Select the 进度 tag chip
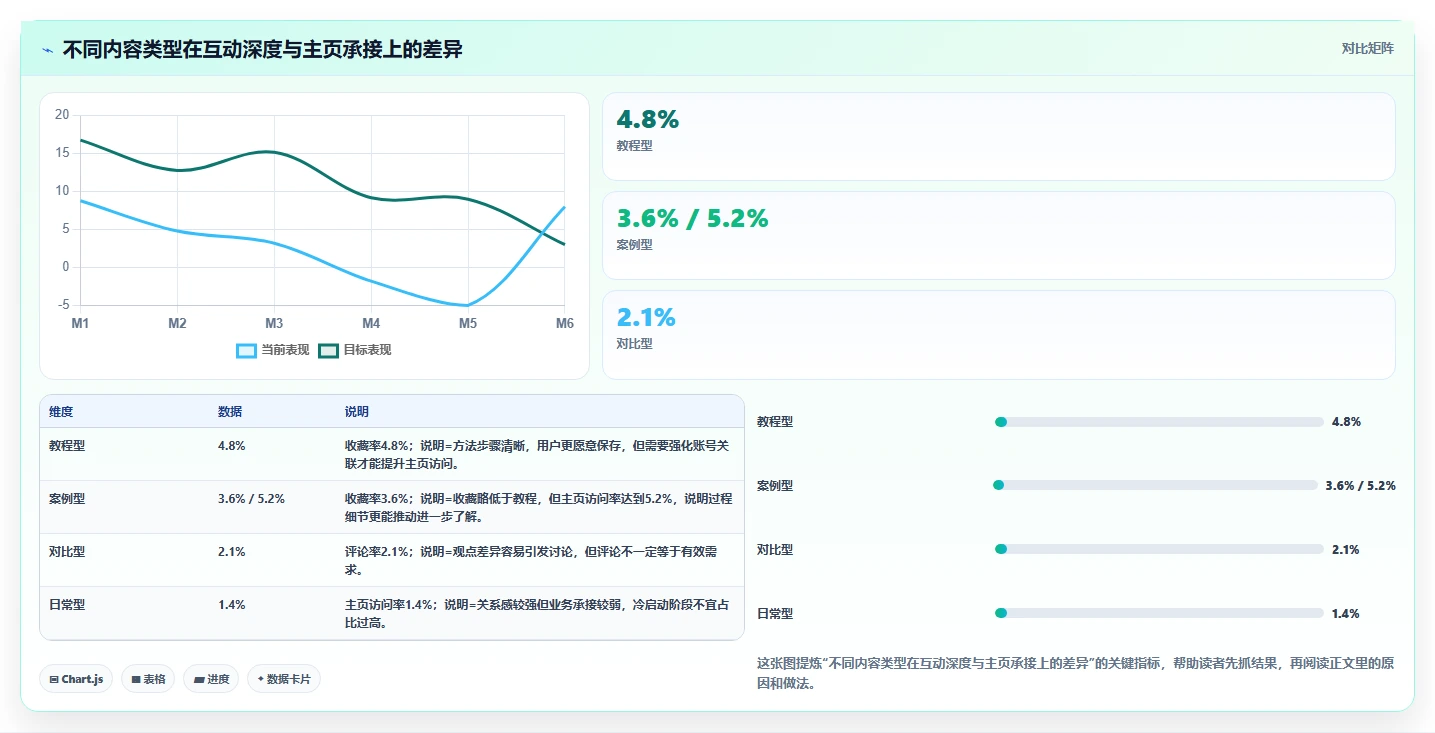Screen dimensions: 1435x733 click(211, 679)
